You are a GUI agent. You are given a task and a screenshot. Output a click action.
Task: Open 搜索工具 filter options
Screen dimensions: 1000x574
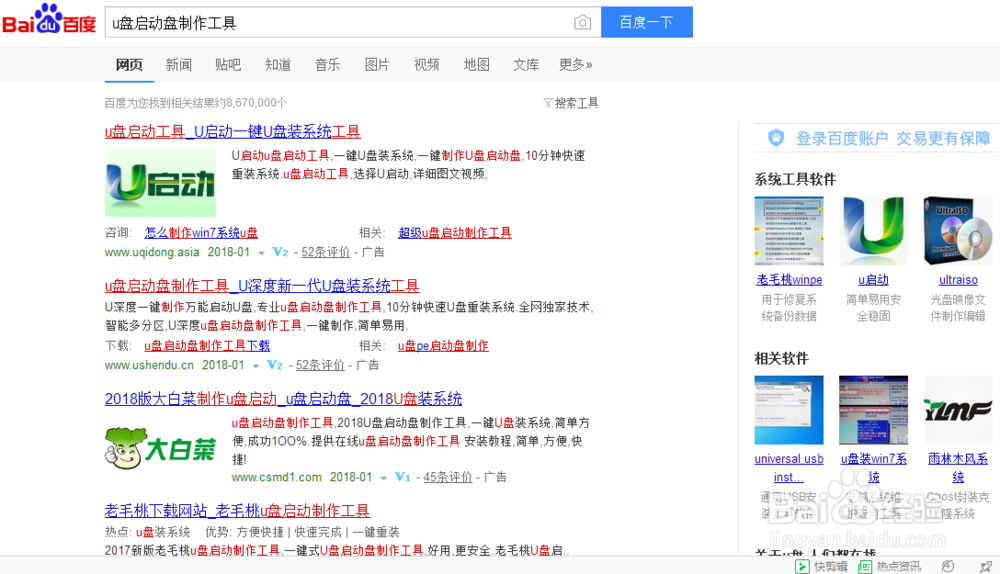point(571,103)
